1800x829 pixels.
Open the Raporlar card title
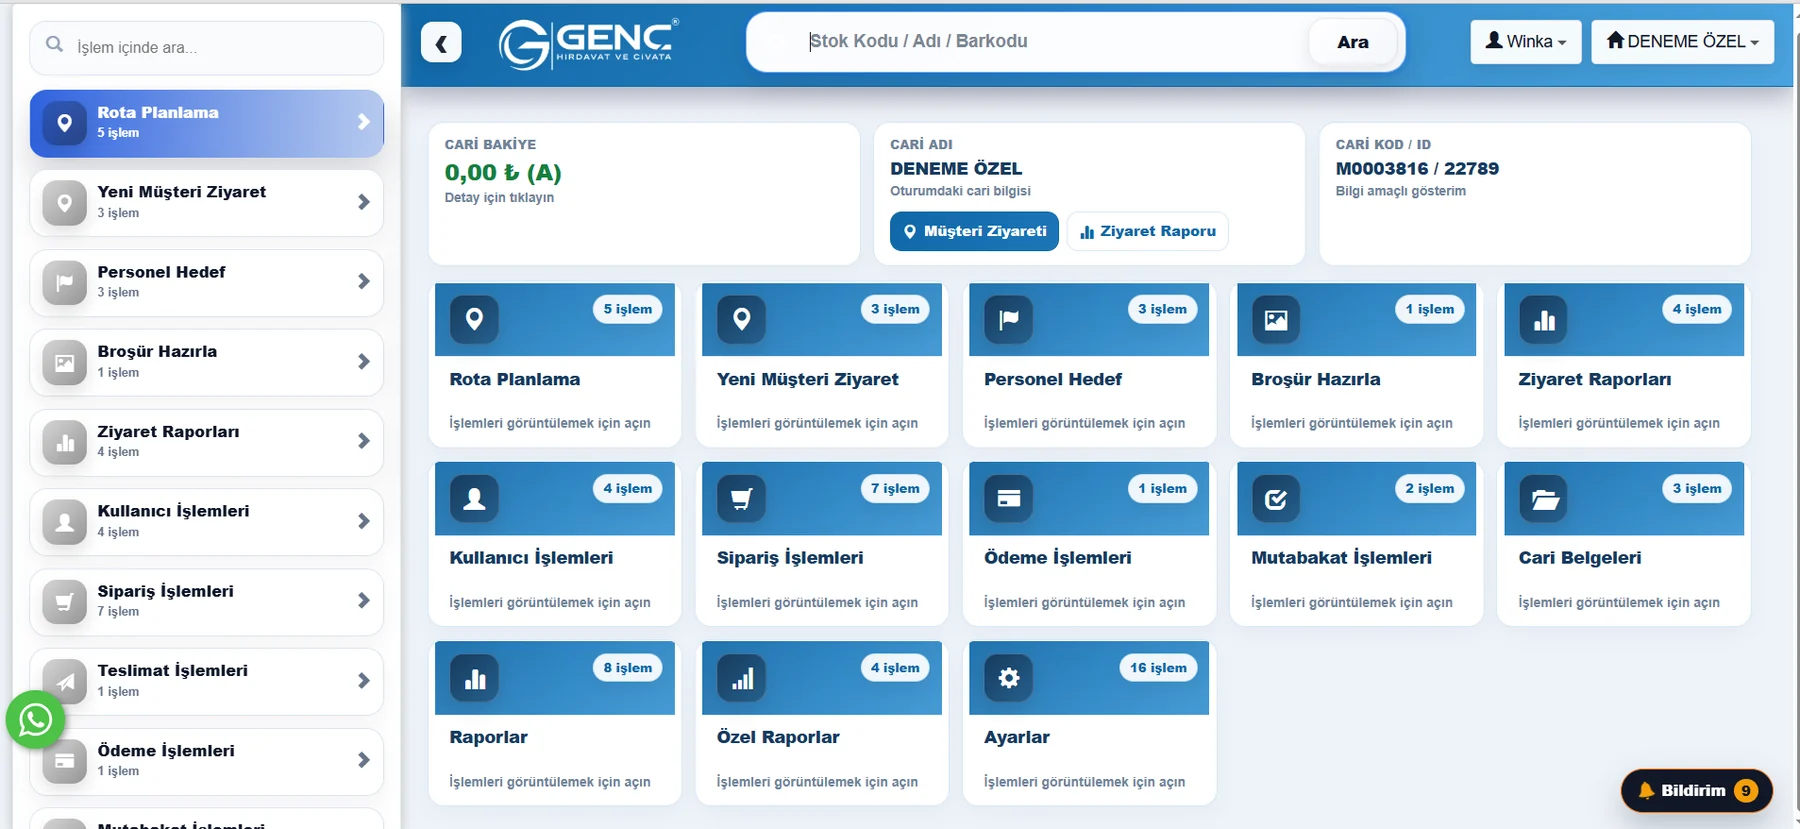pos(488,738)
